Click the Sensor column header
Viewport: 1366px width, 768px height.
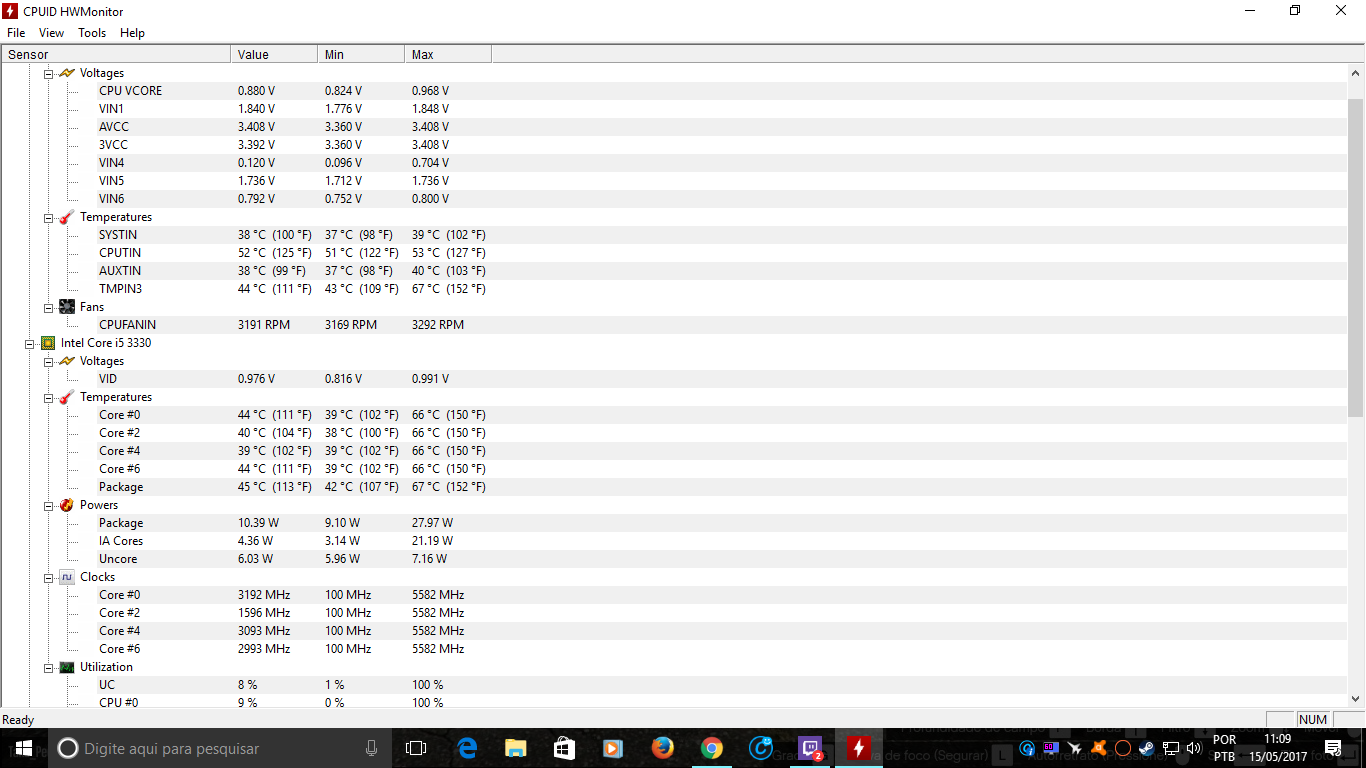click(116, 55)
